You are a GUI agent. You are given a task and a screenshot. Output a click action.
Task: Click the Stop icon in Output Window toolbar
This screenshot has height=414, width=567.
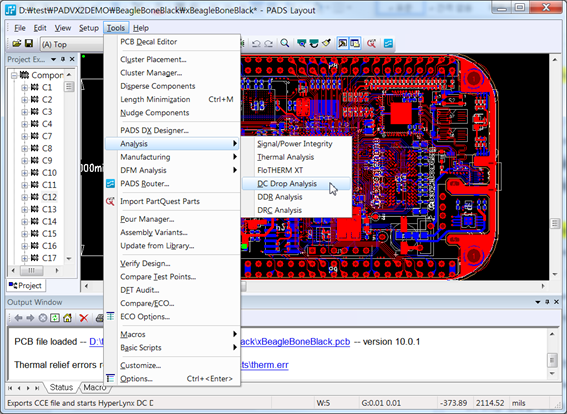tap(43, 318)
